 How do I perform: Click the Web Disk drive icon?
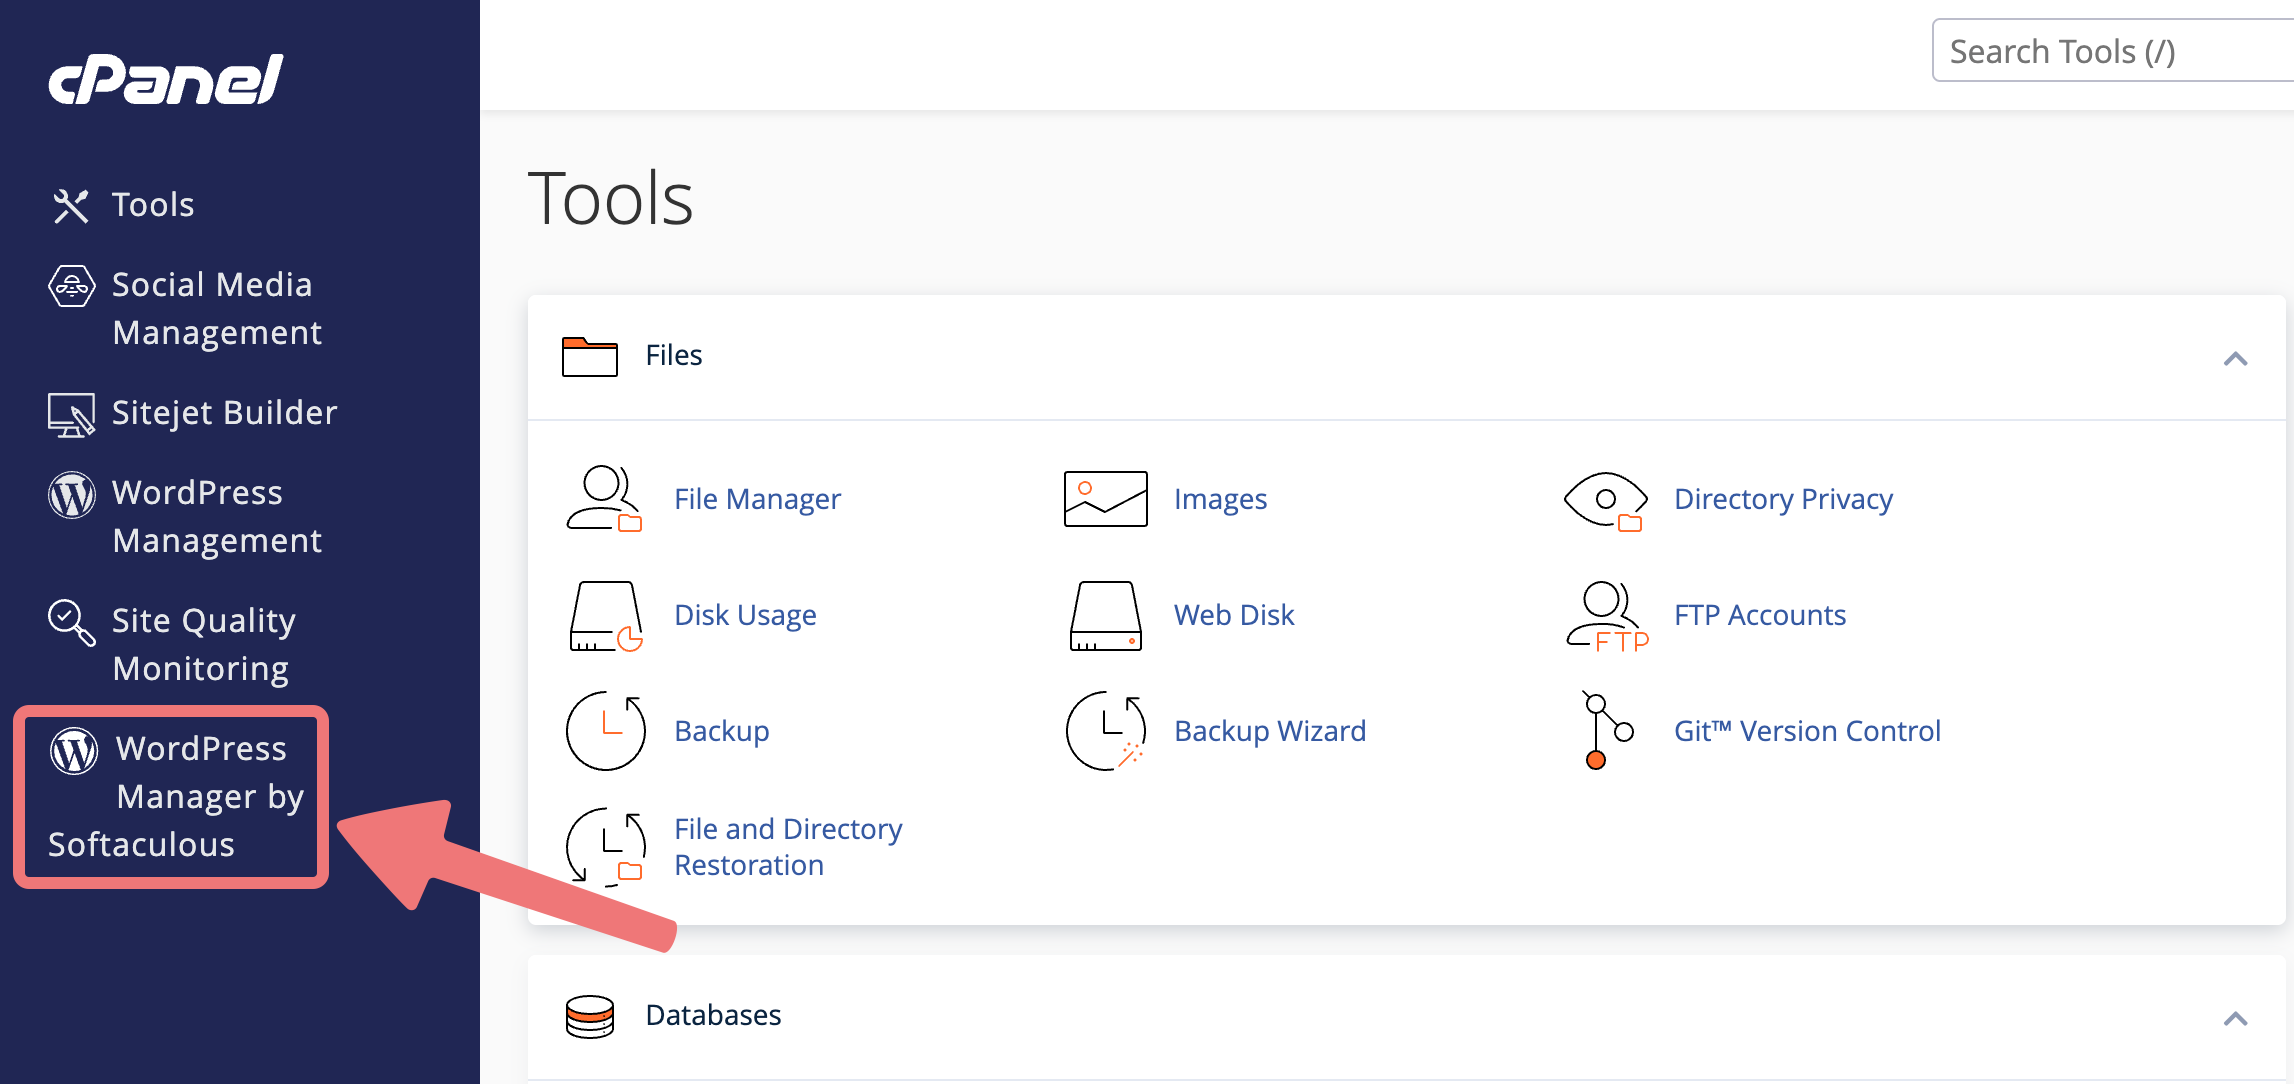[1105, 616]
